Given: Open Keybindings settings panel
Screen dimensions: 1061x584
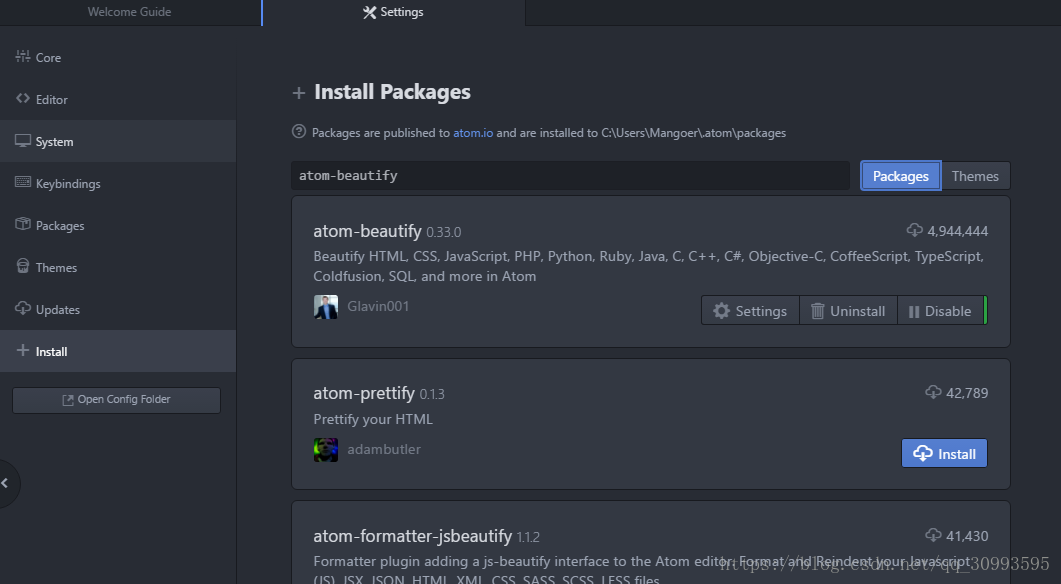Looking at the screenshot, I should point(118,183).
